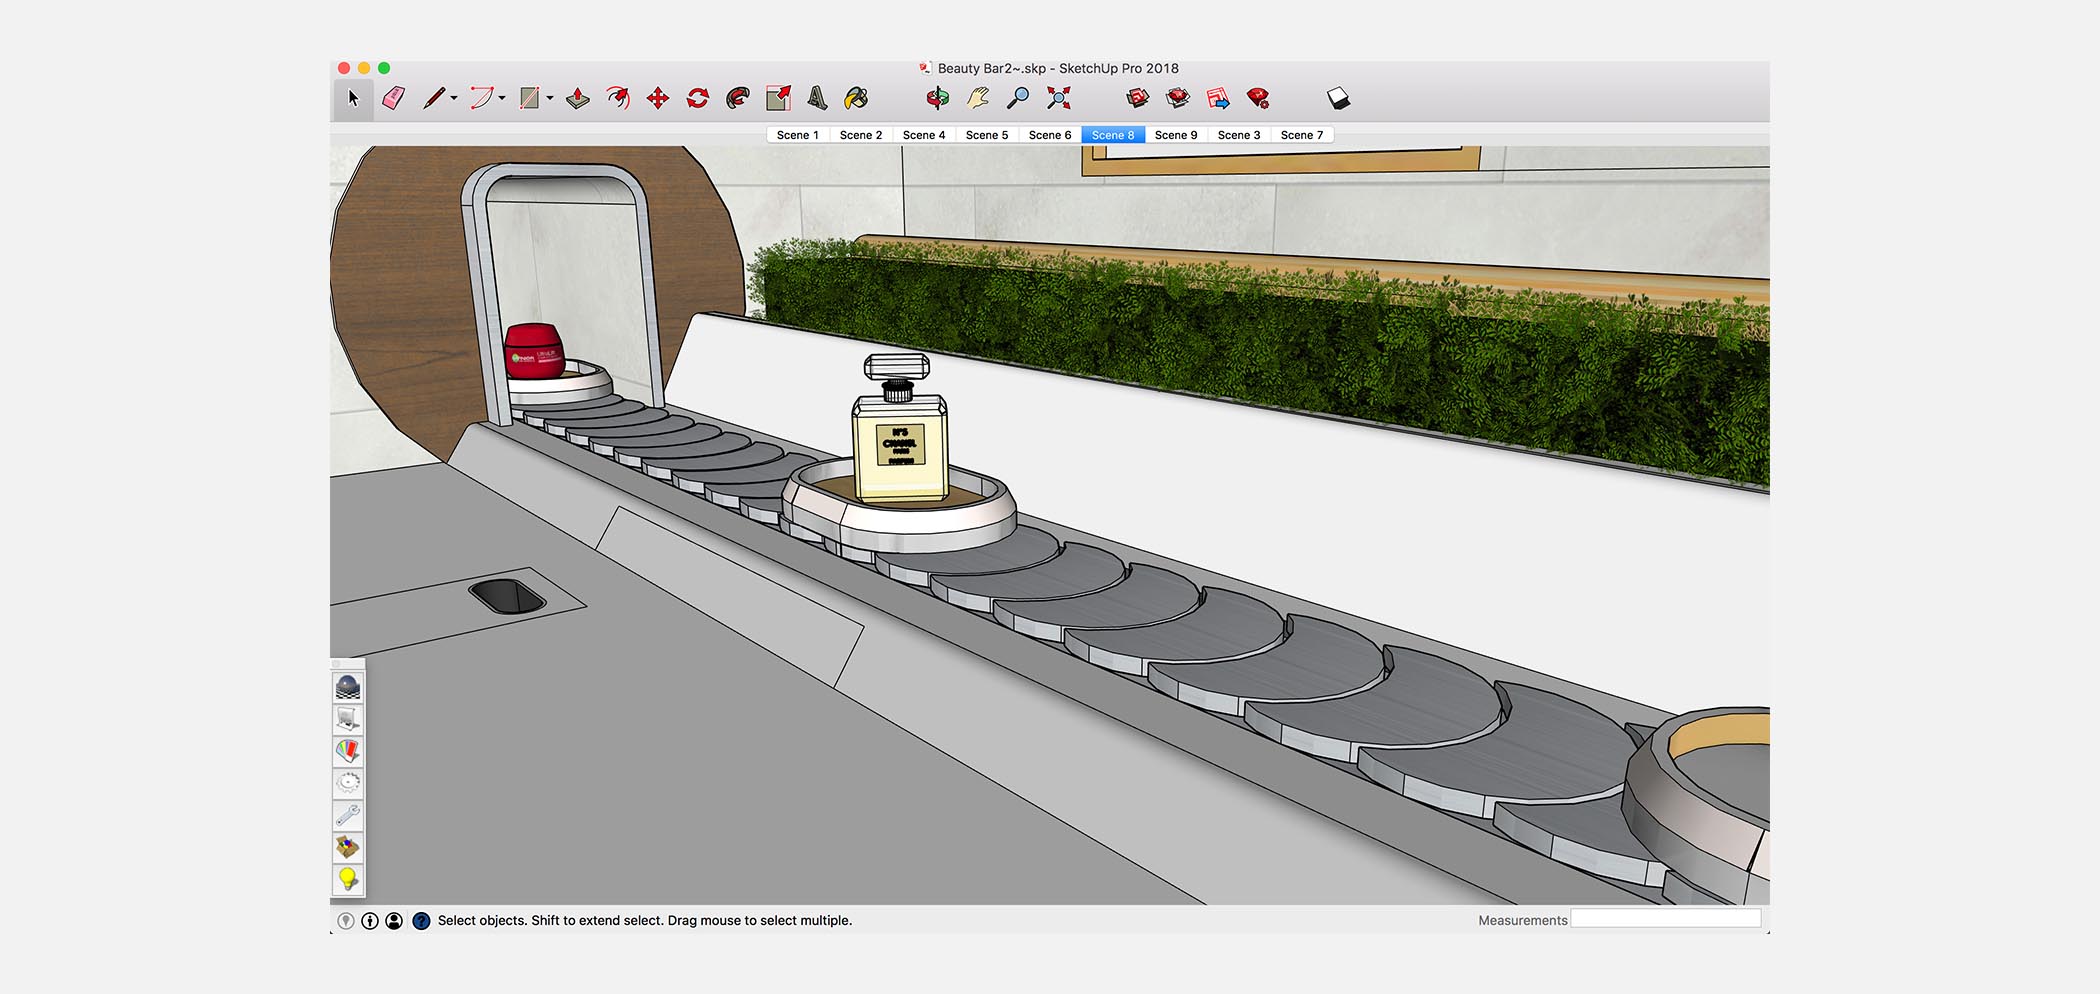This screenshot has width=2100, height=994.
Task: Select the Offset tool
Action: click(x=618, y=98)
